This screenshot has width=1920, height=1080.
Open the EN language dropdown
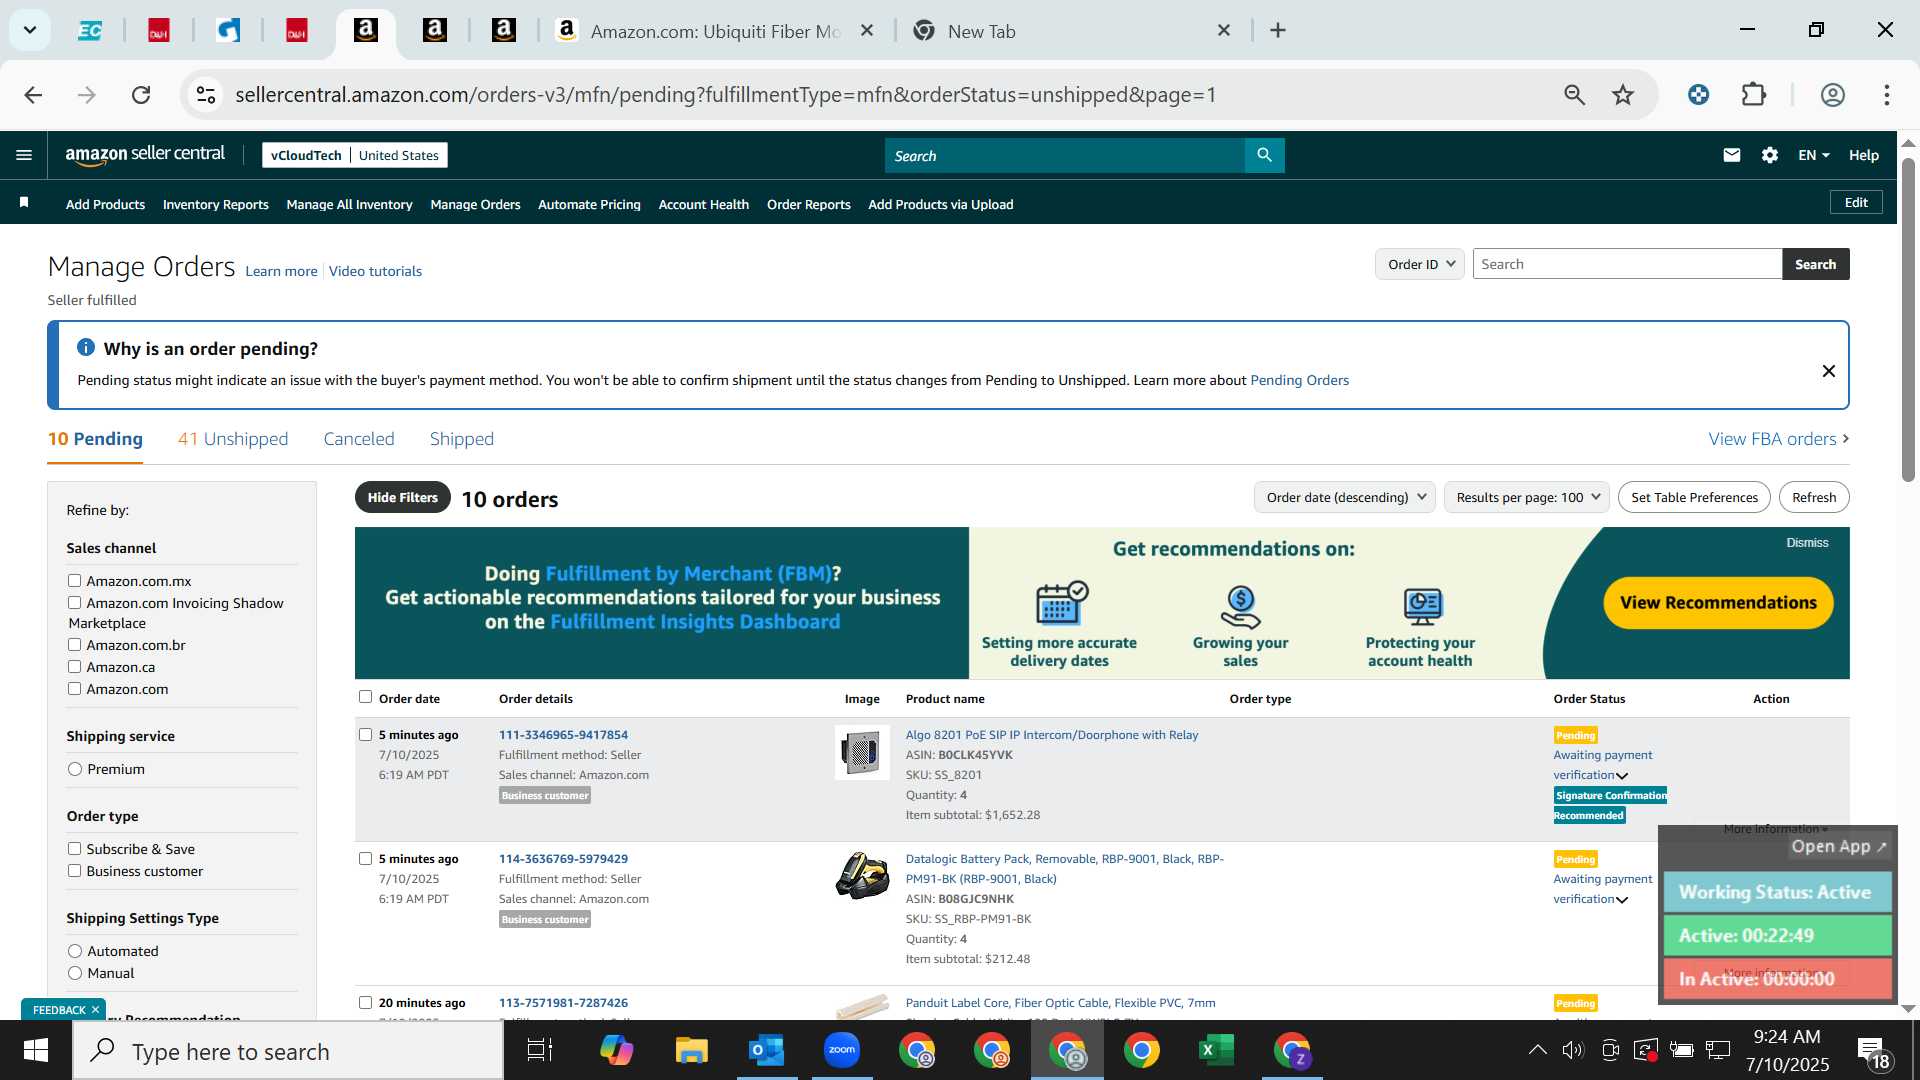pos(1814,155)
